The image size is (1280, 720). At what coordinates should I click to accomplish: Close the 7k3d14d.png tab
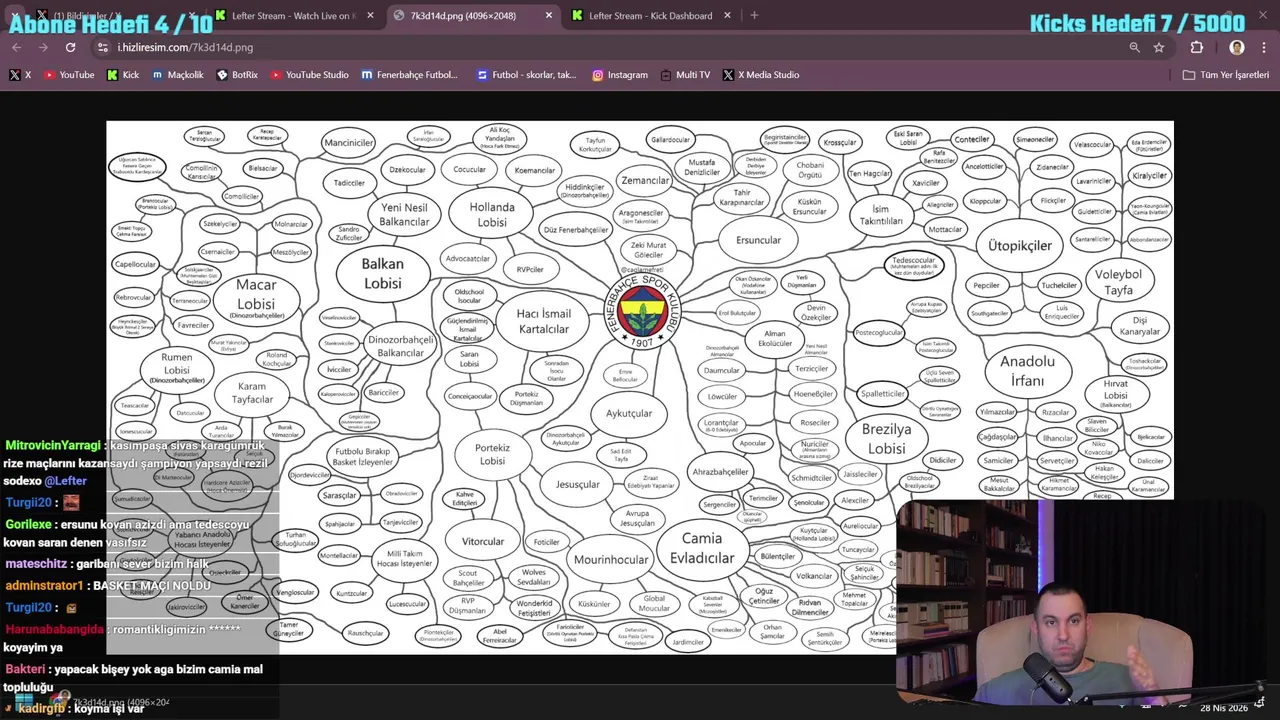(549, 15)
